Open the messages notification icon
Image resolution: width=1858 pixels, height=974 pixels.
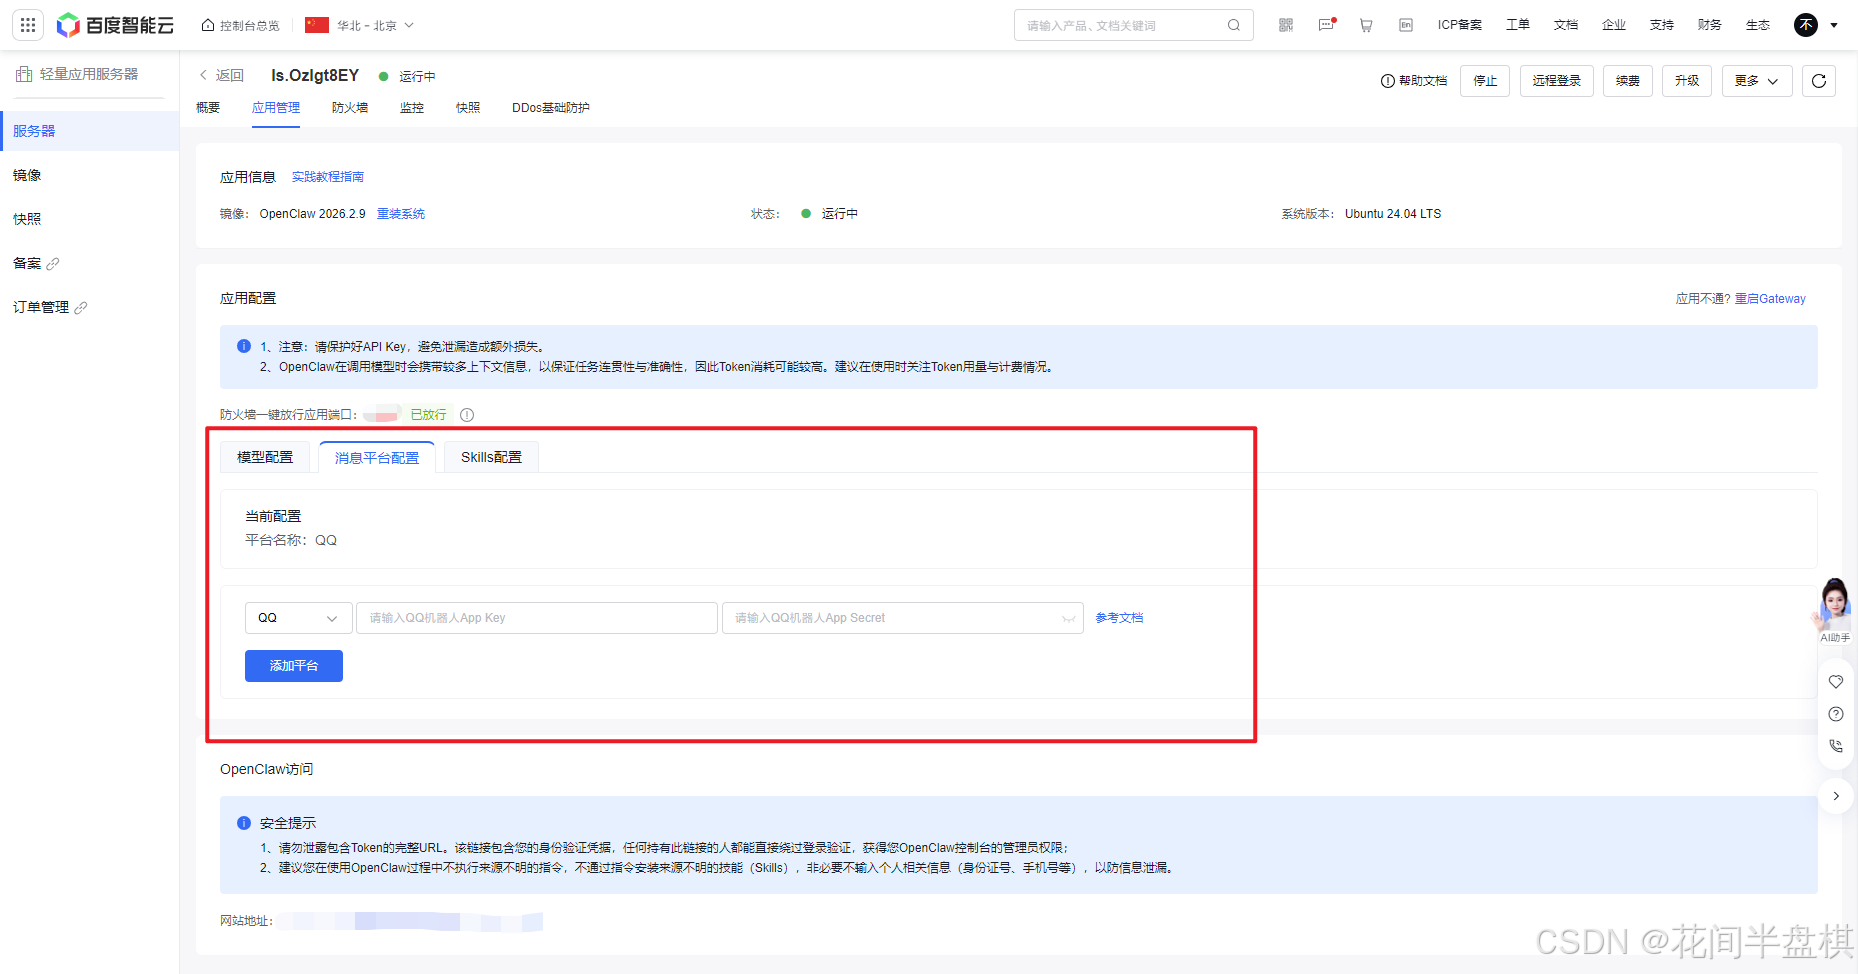click(1327, 25)
